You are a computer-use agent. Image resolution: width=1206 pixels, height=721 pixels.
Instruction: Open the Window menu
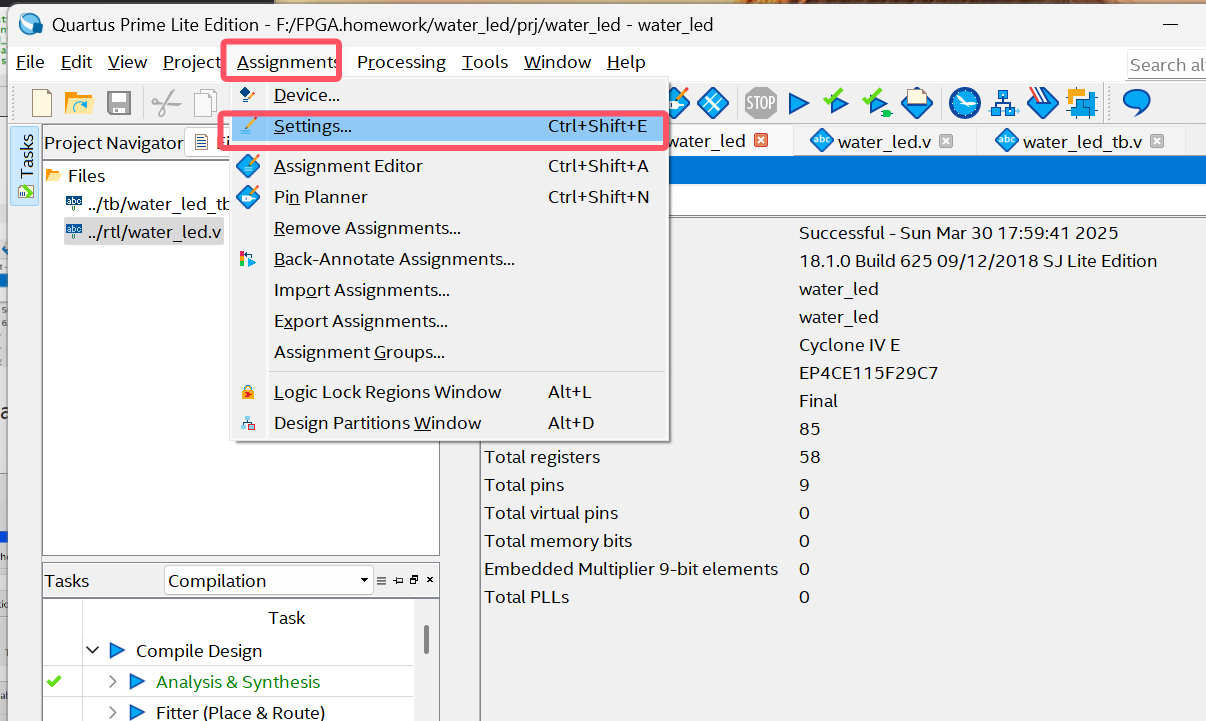[x=558, y=62]
